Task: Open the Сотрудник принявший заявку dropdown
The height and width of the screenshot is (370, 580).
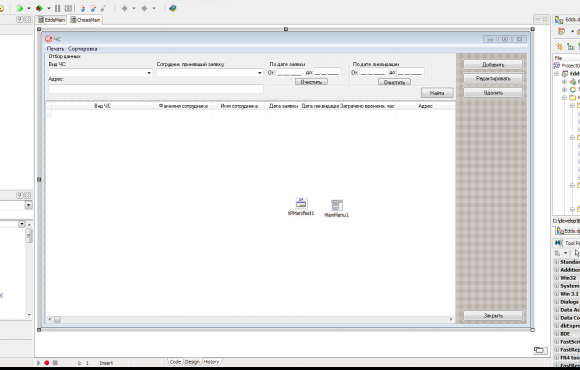Action: pyautogui.click(x=259, y=73)
